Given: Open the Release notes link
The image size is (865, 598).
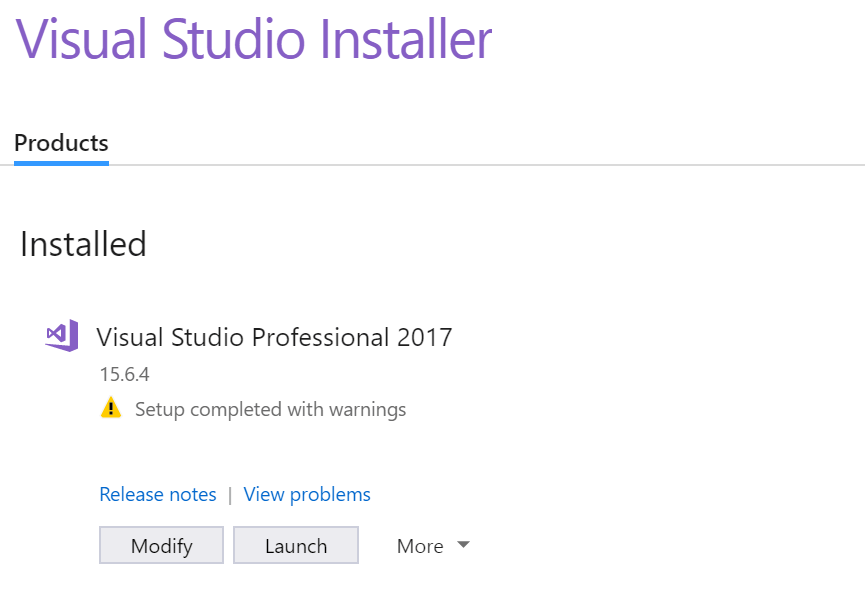Looking at the screenshot, I should [158, 494].
